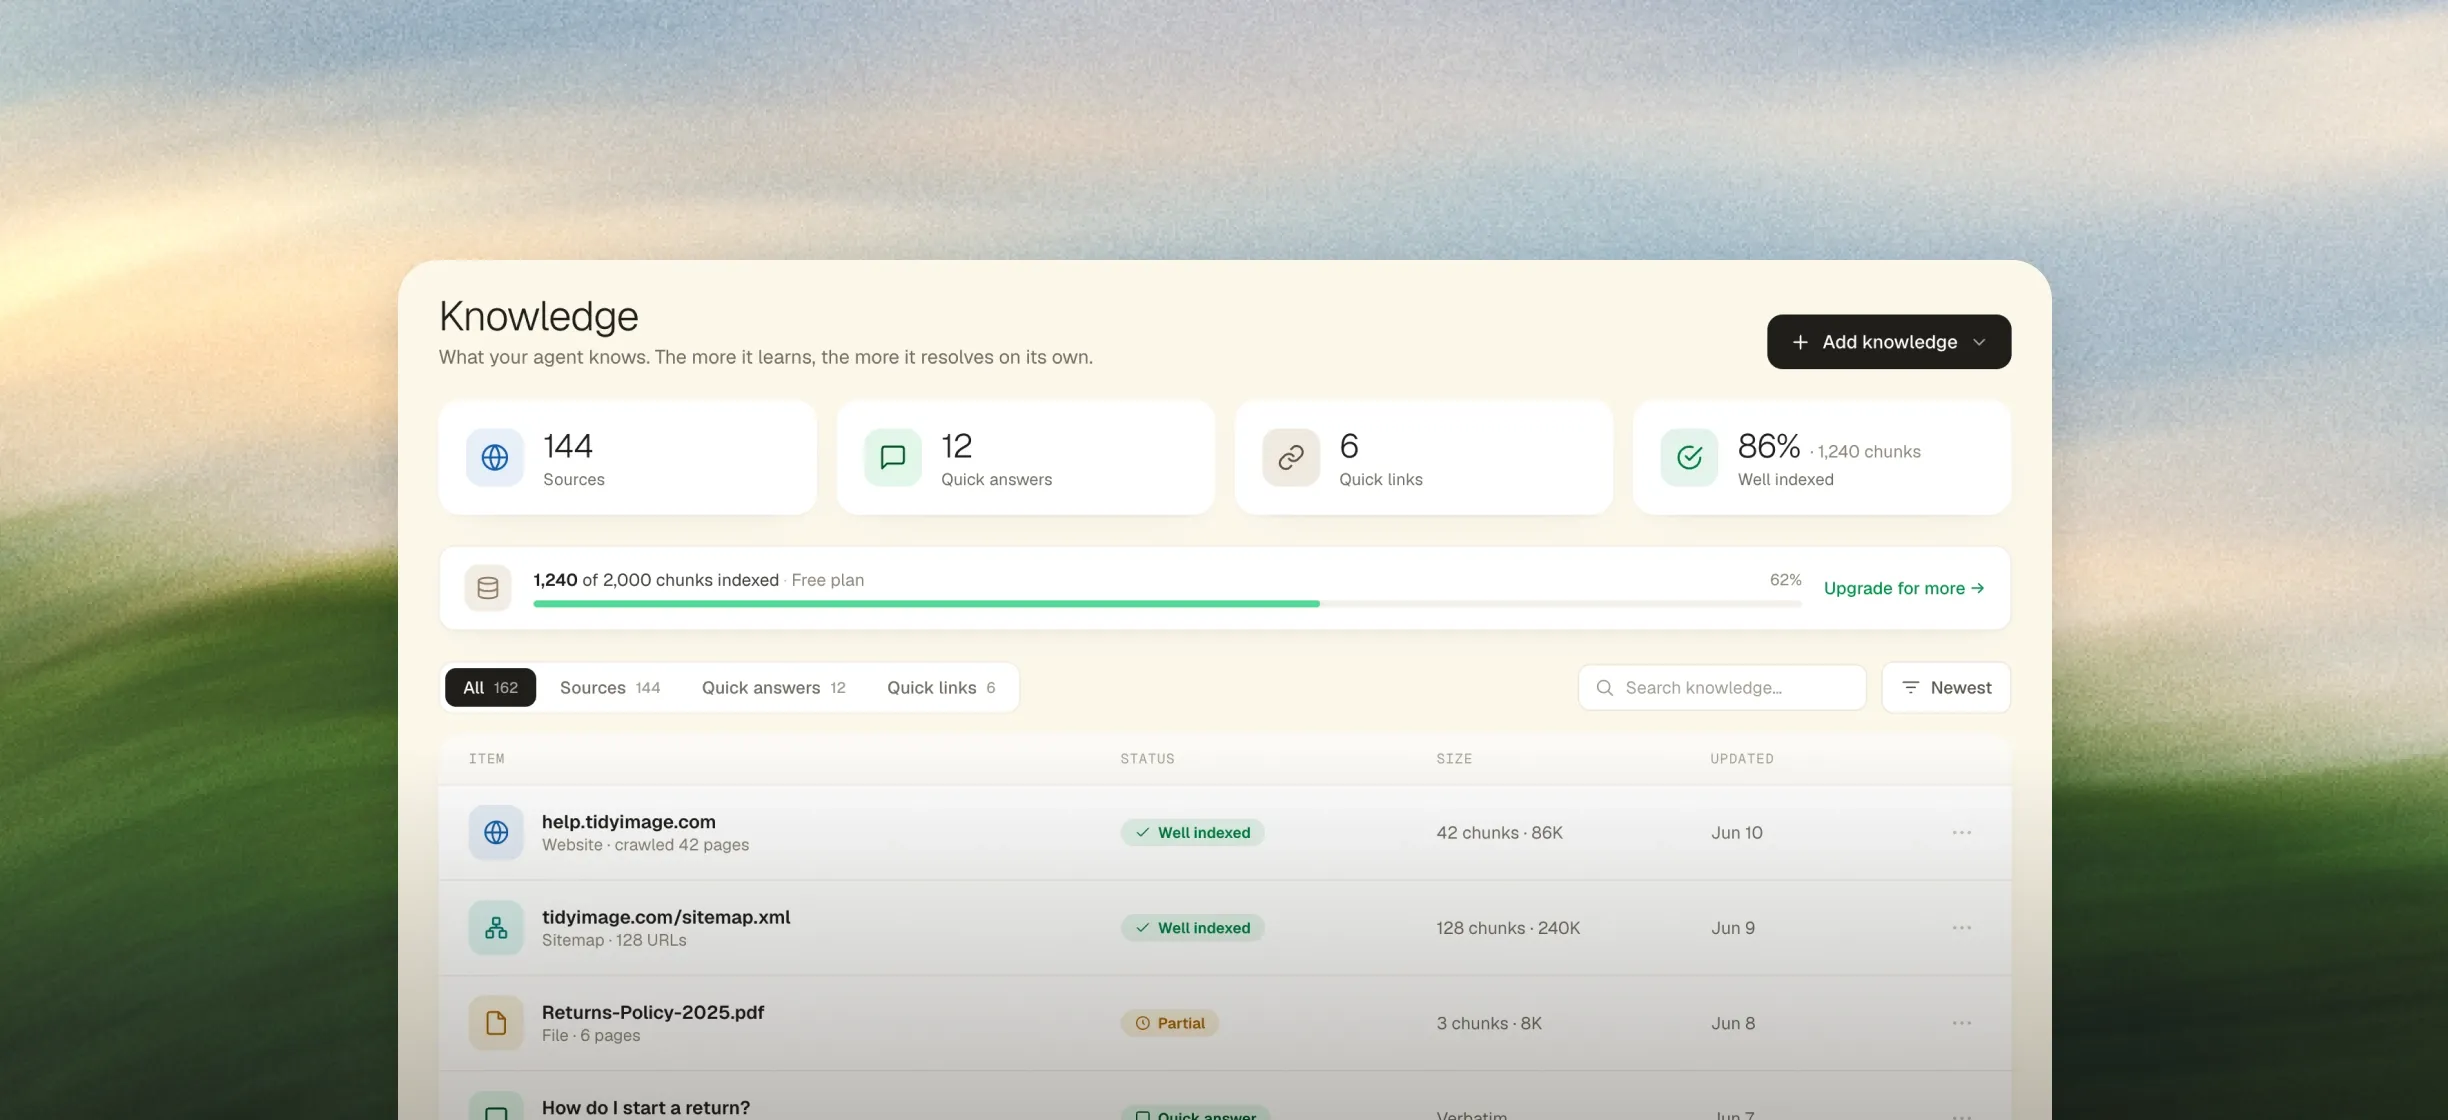Click globe icon for help.tidyimage.com row
This screenshot has height=1120, width=2448.
point(496,832)
